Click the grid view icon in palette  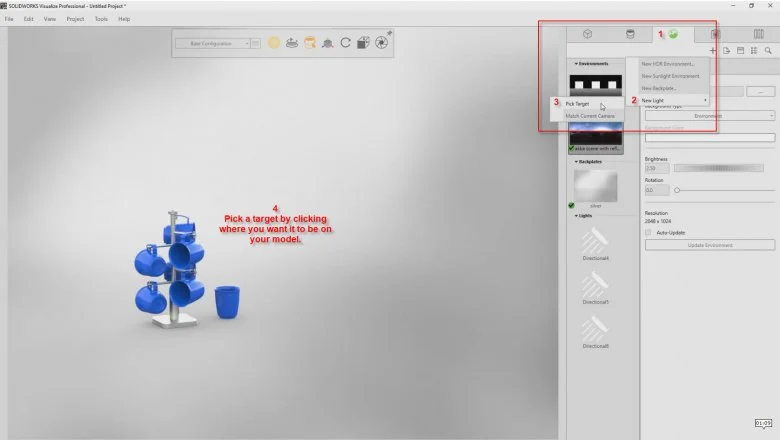[754, 51]
